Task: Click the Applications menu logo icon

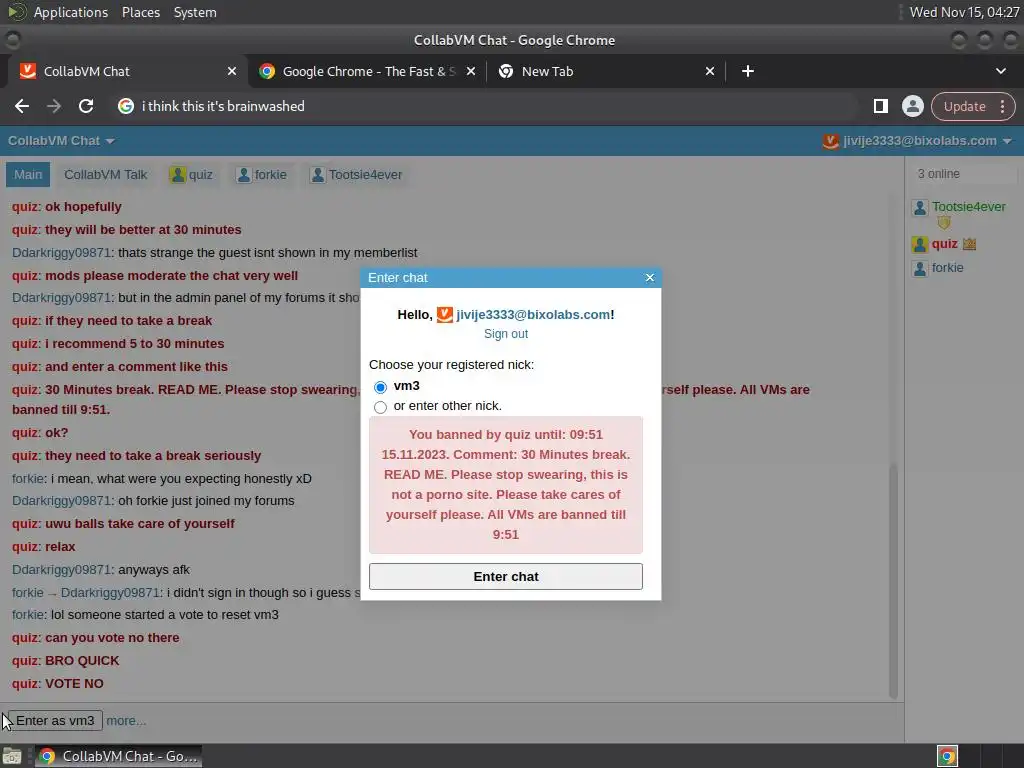Action: coord(17,12)
